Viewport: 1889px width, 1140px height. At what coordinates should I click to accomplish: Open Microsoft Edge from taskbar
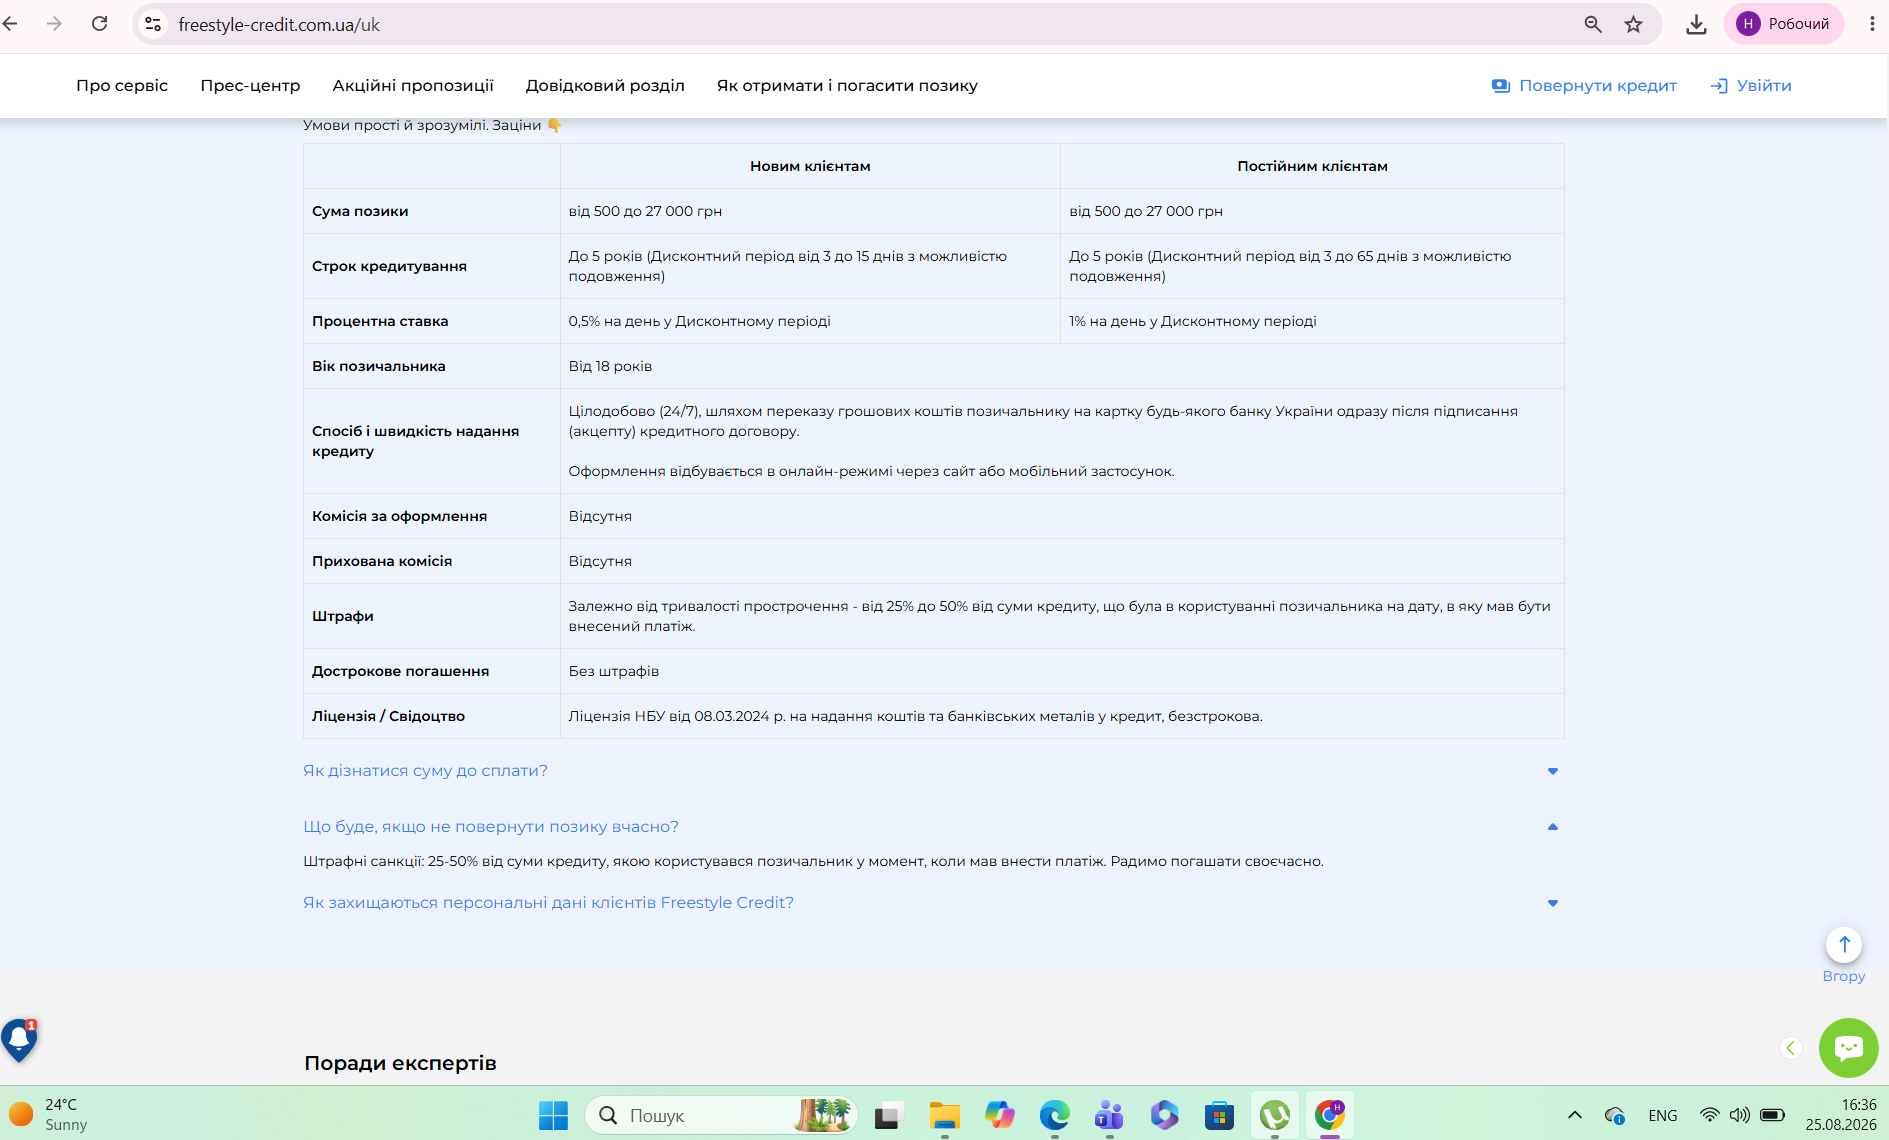pos(1054,1115)
